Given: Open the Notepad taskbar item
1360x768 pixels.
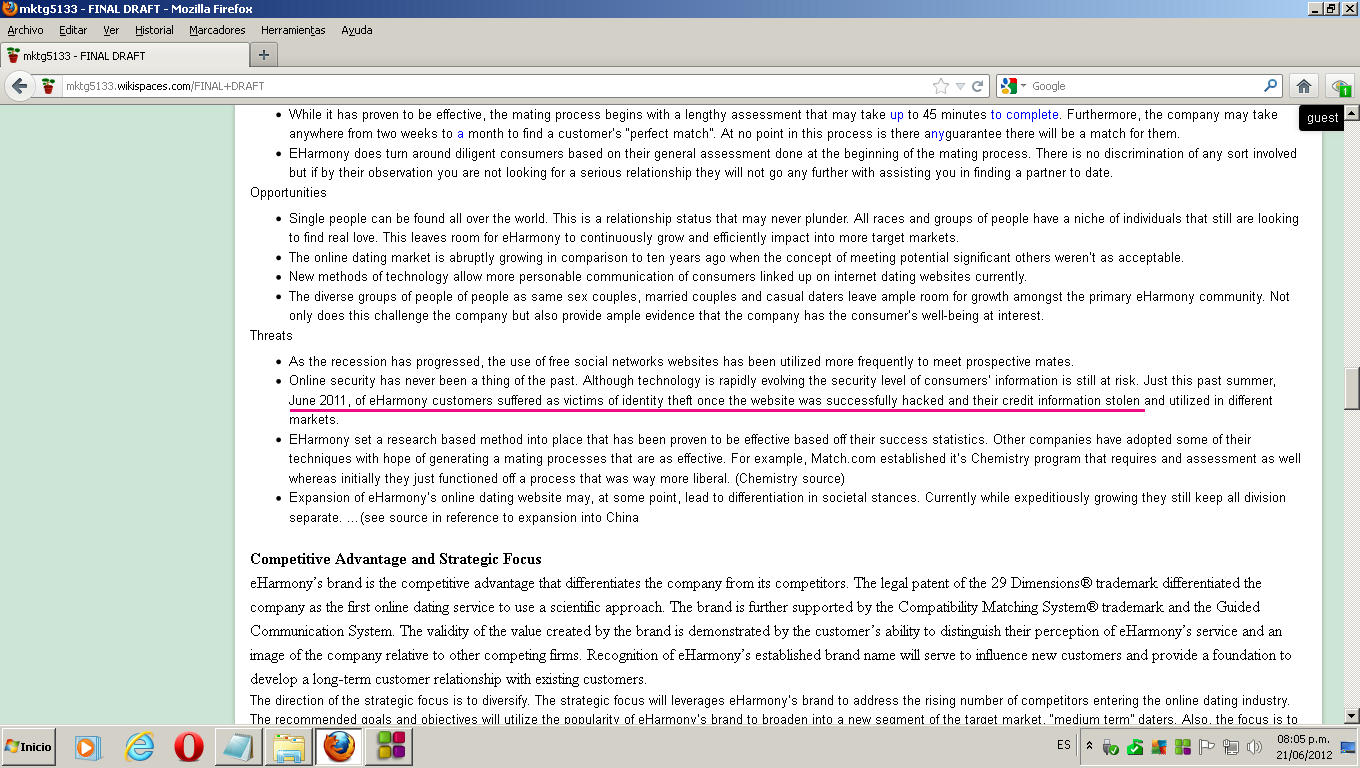Looking at the screenshot, I should 238,747.
